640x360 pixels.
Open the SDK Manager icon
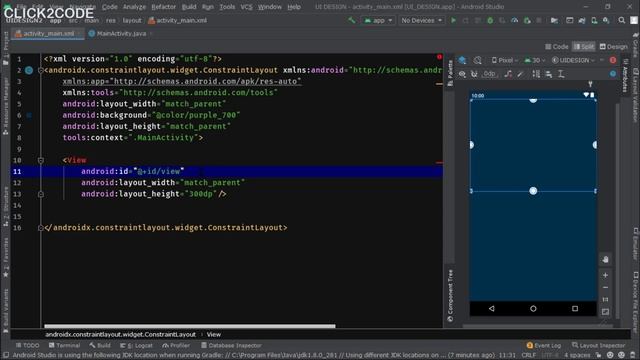[x=607, y=20]
